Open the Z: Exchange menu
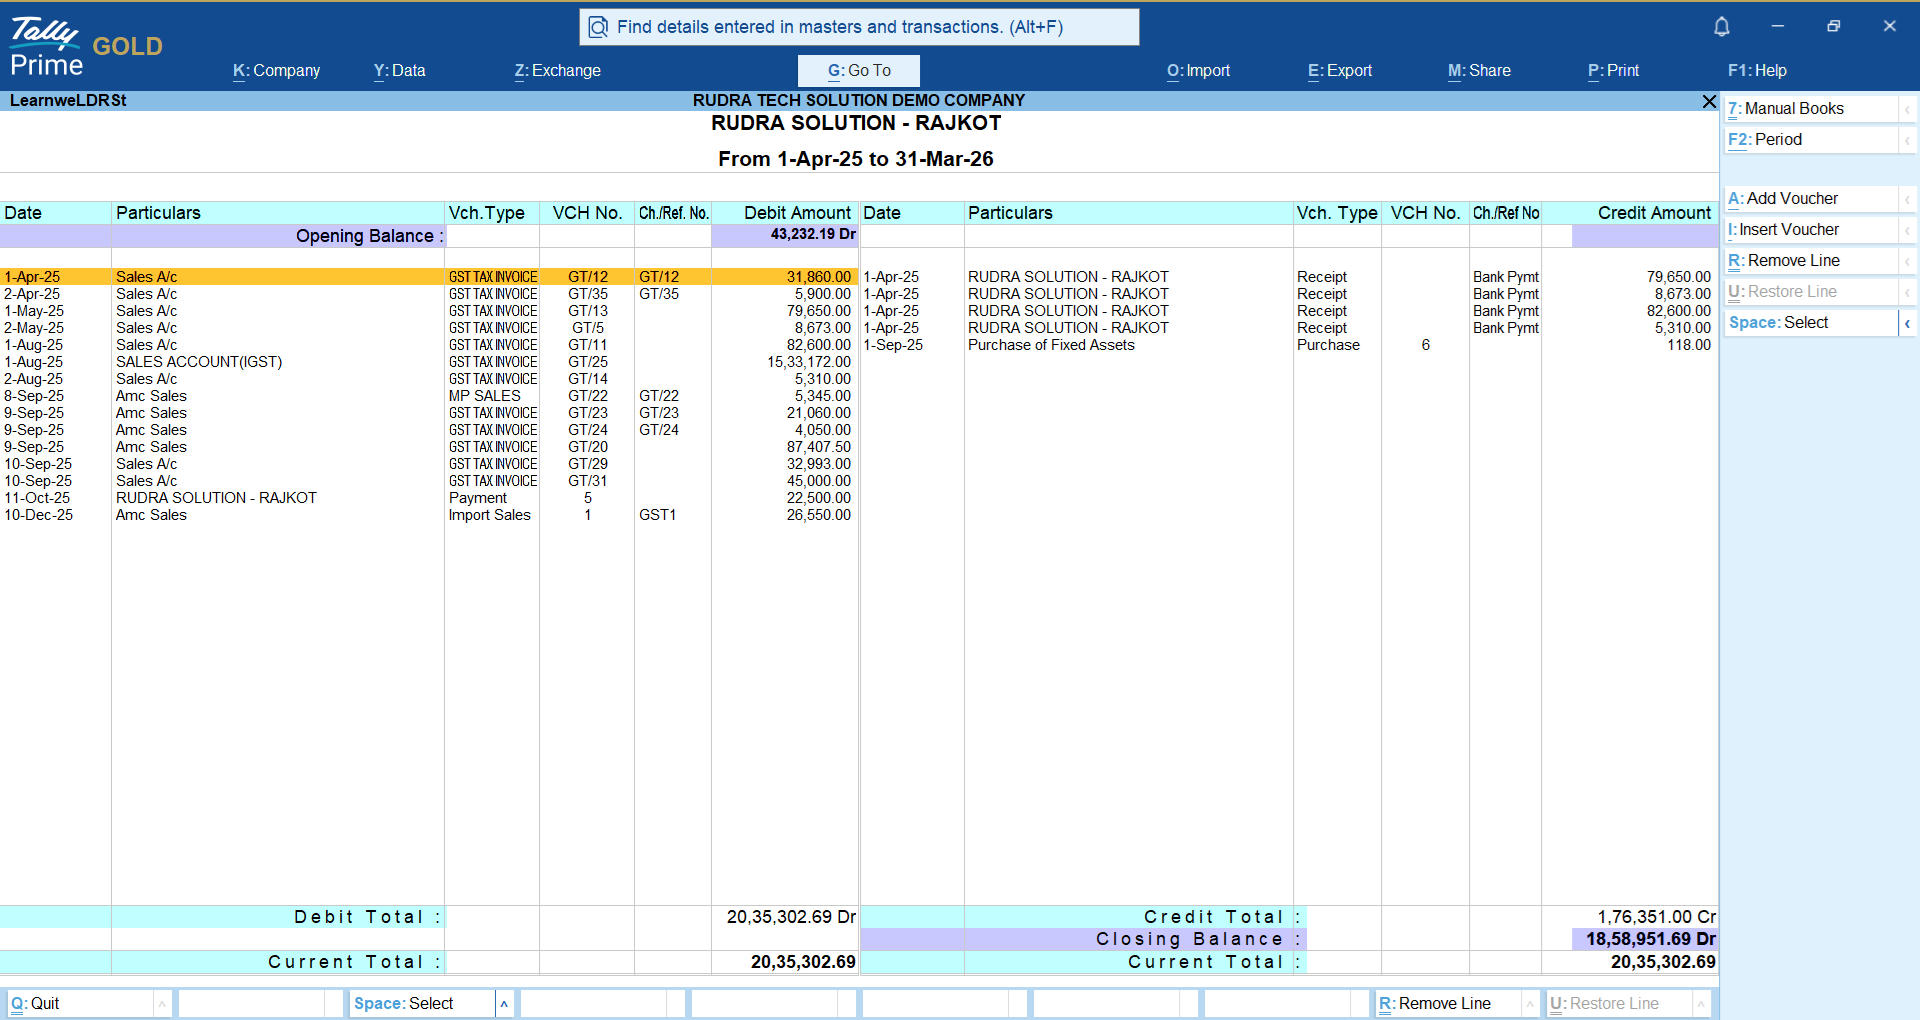The image size is (1920, 1020). (x=558, y=71)
